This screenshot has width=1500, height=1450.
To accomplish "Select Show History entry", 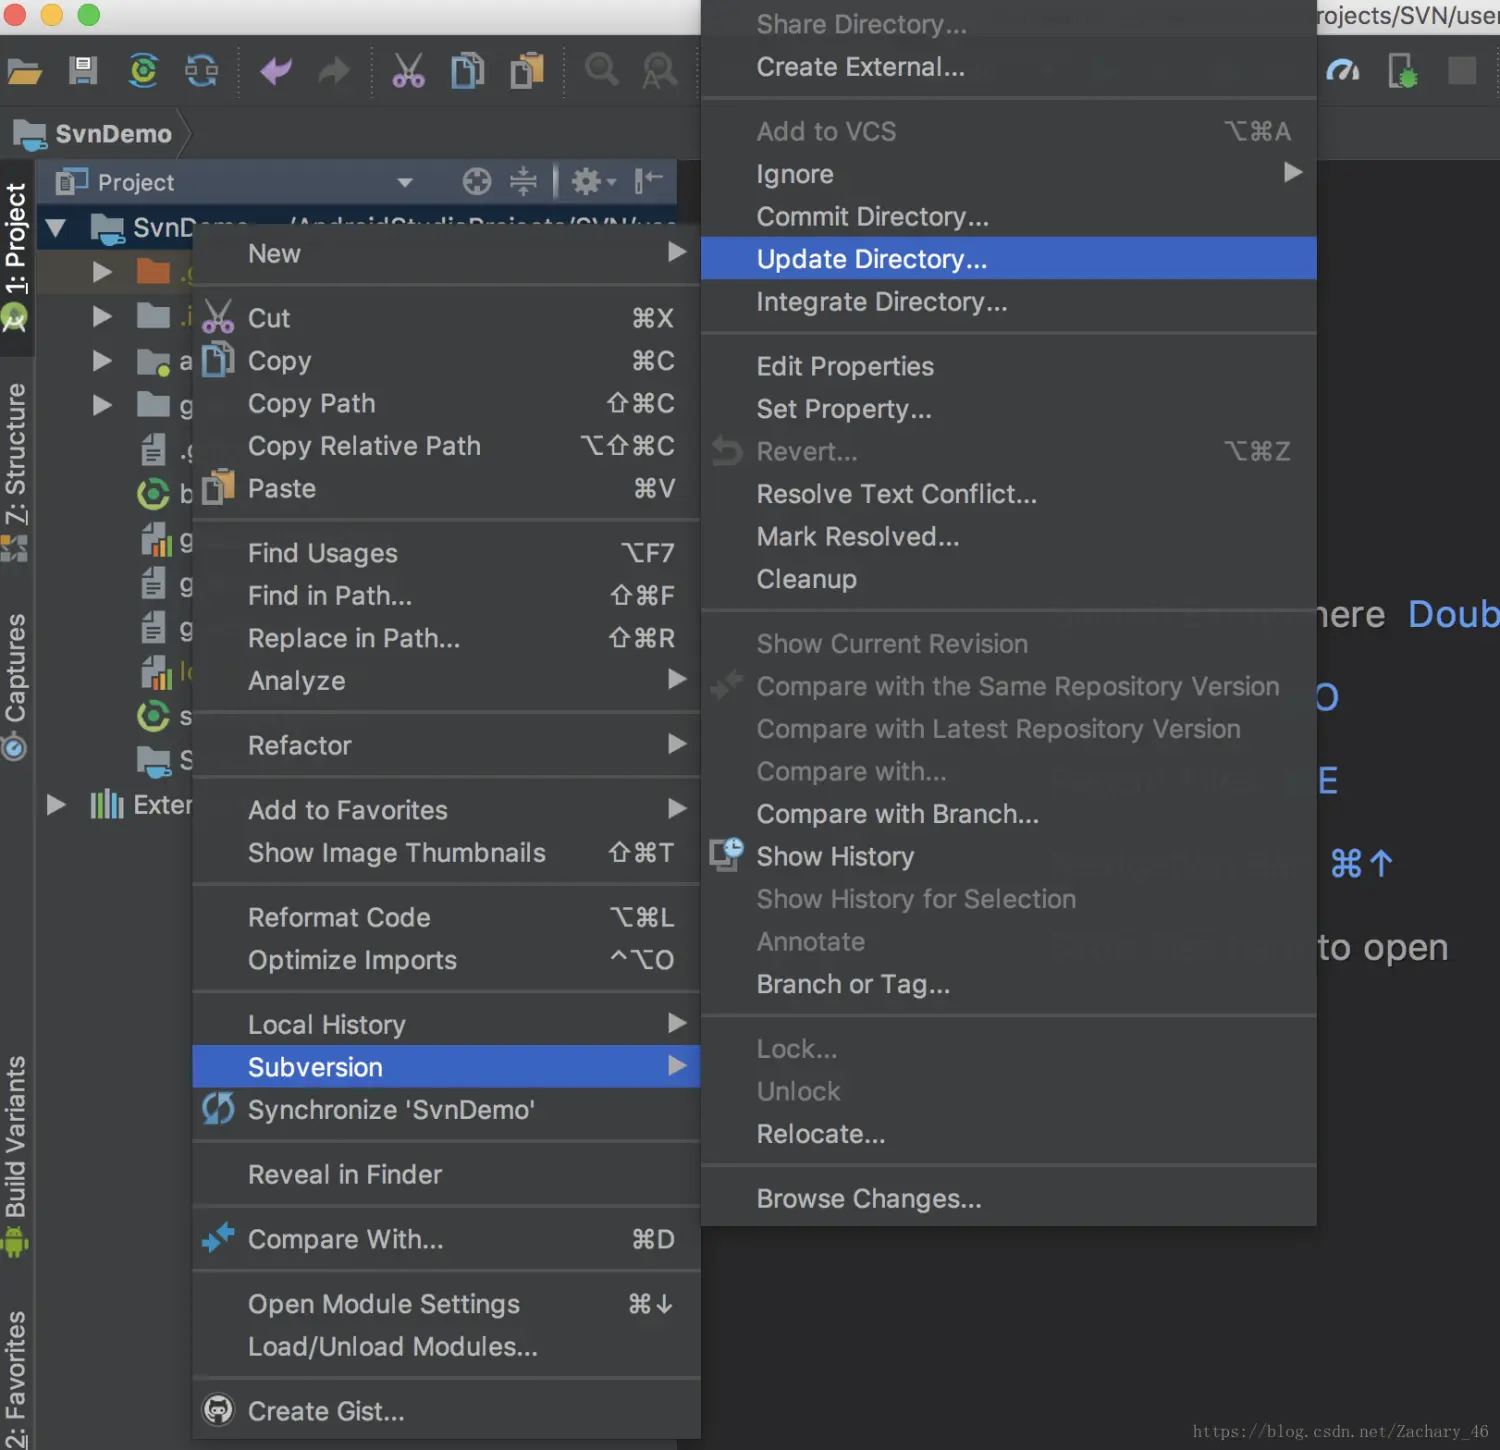I will click(1009, 857).
